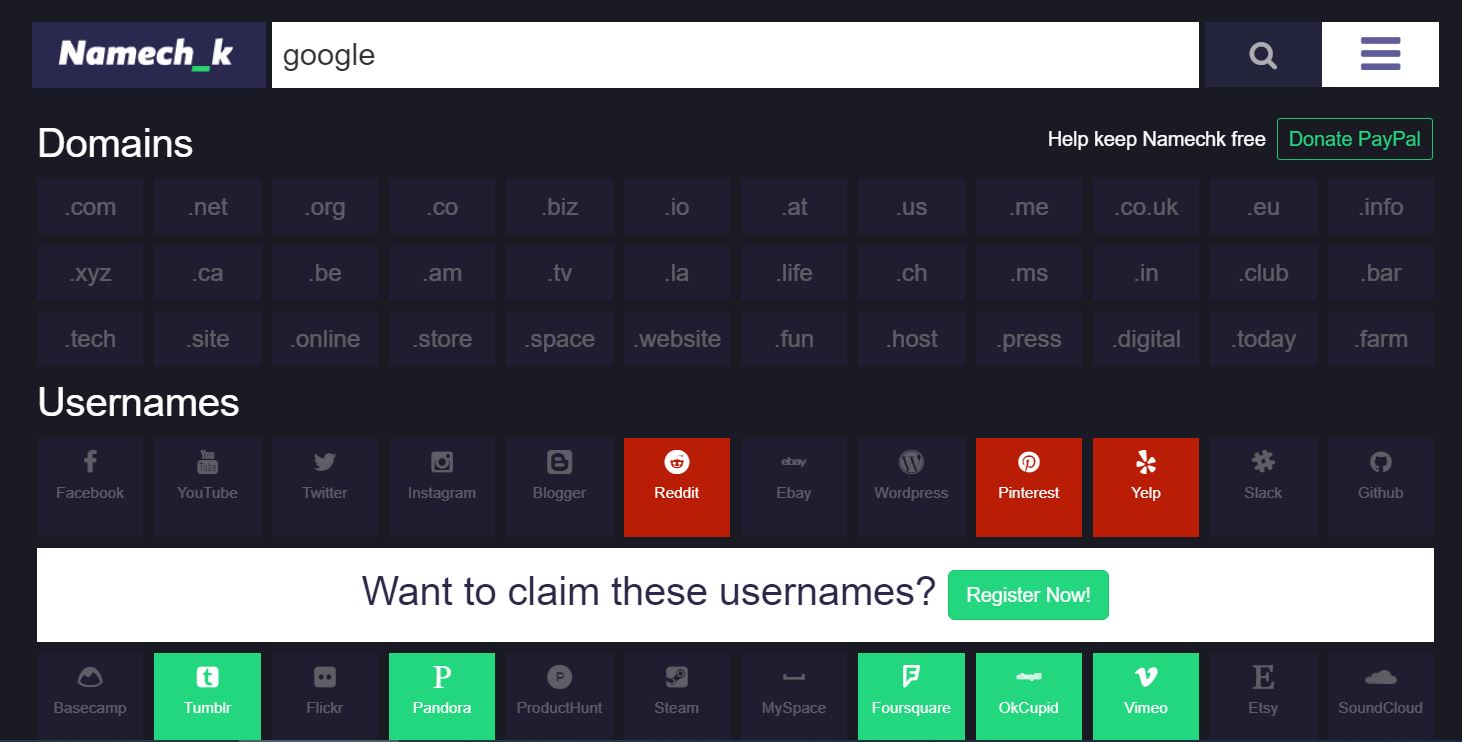Check the .site domain tile

point(207,339)
